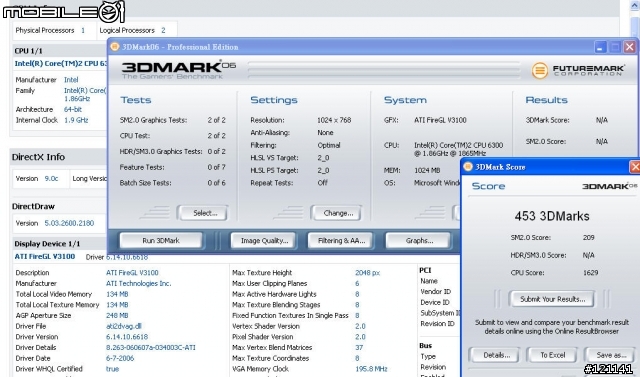Screen dimensions: 640x377
Task: Click the 3DMark06 logo in header
Action: pos(178,69)
